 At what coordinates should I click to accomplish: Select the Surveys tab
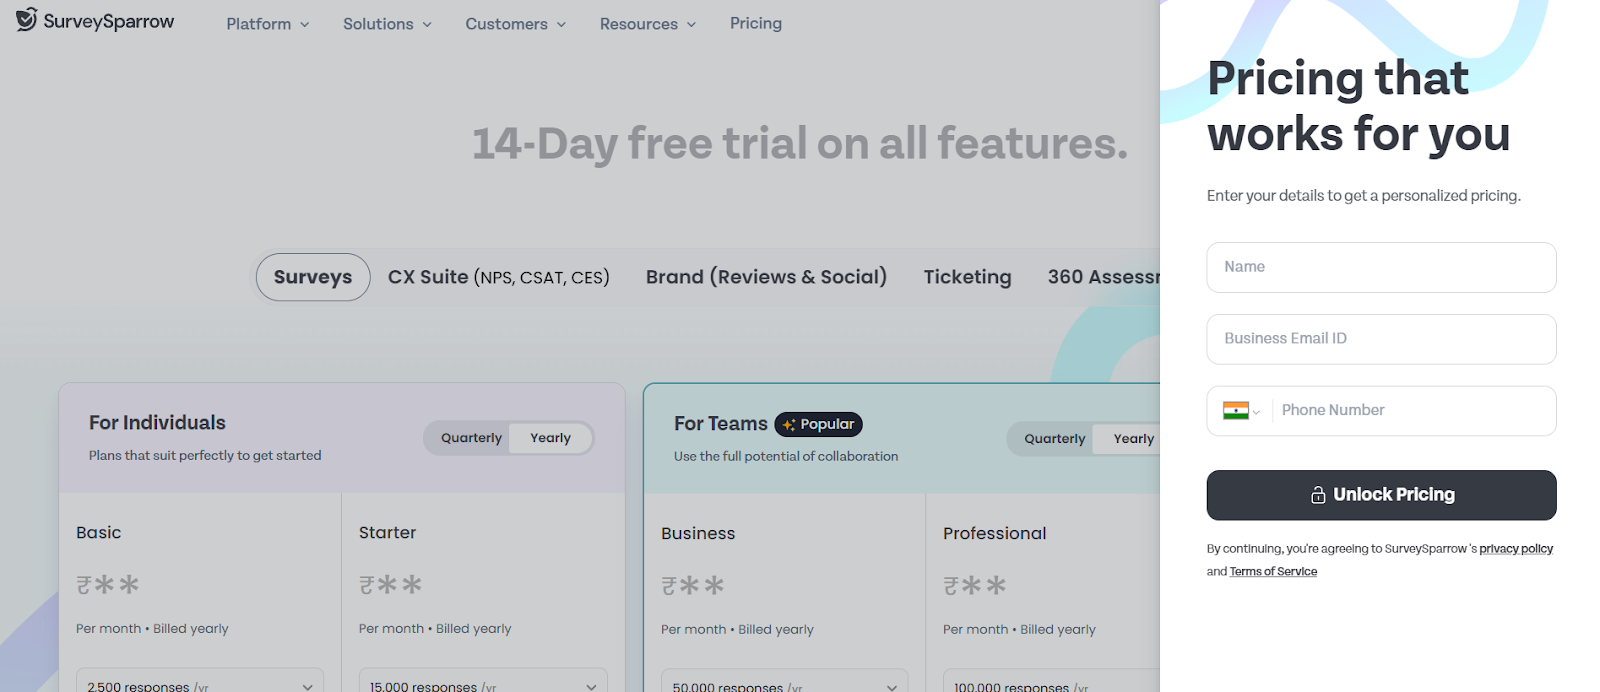(313, 277)
